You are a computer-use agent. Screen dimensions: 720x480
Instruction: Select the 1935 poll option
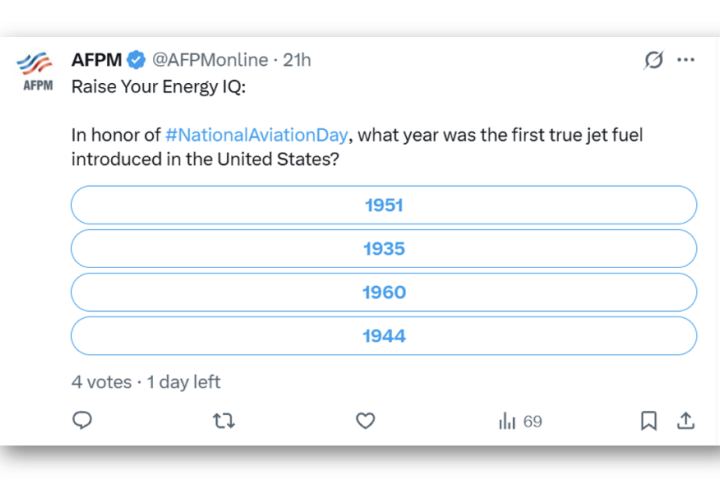pyautogui.click(x=384, y=249)
